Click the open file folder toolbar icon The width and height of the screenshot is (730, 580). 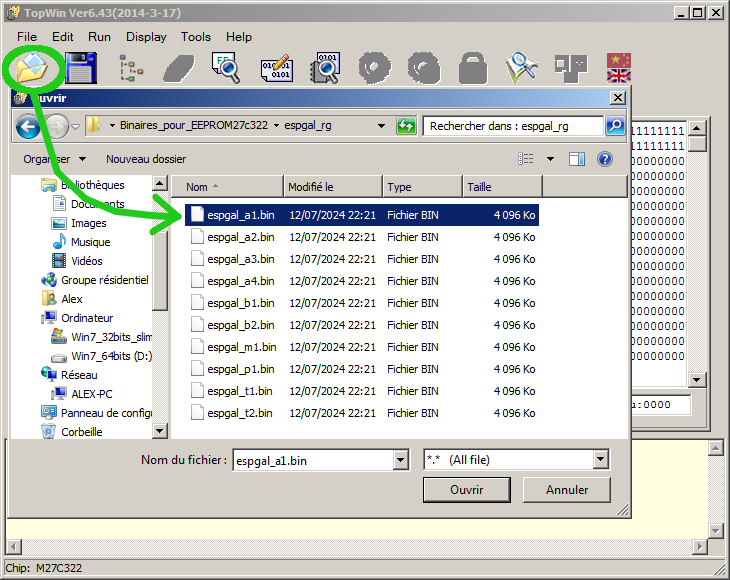[31, 69]
